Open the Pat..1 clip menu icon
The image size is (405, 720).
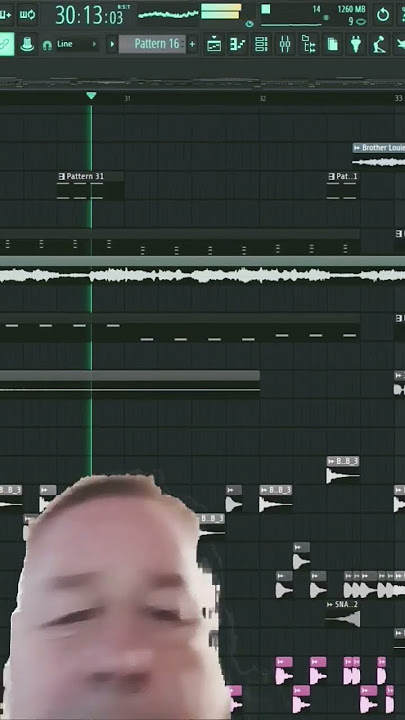click(x=332, y=176)
